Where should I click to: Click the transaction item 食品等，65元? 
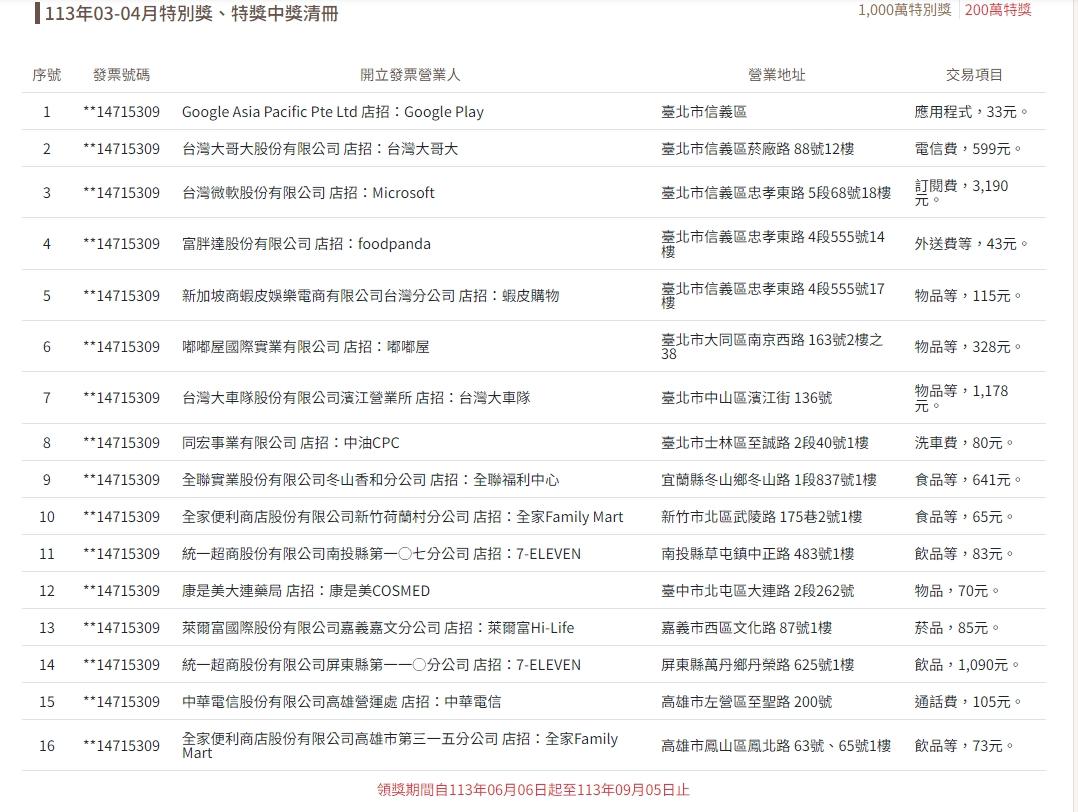coord(964,517)
